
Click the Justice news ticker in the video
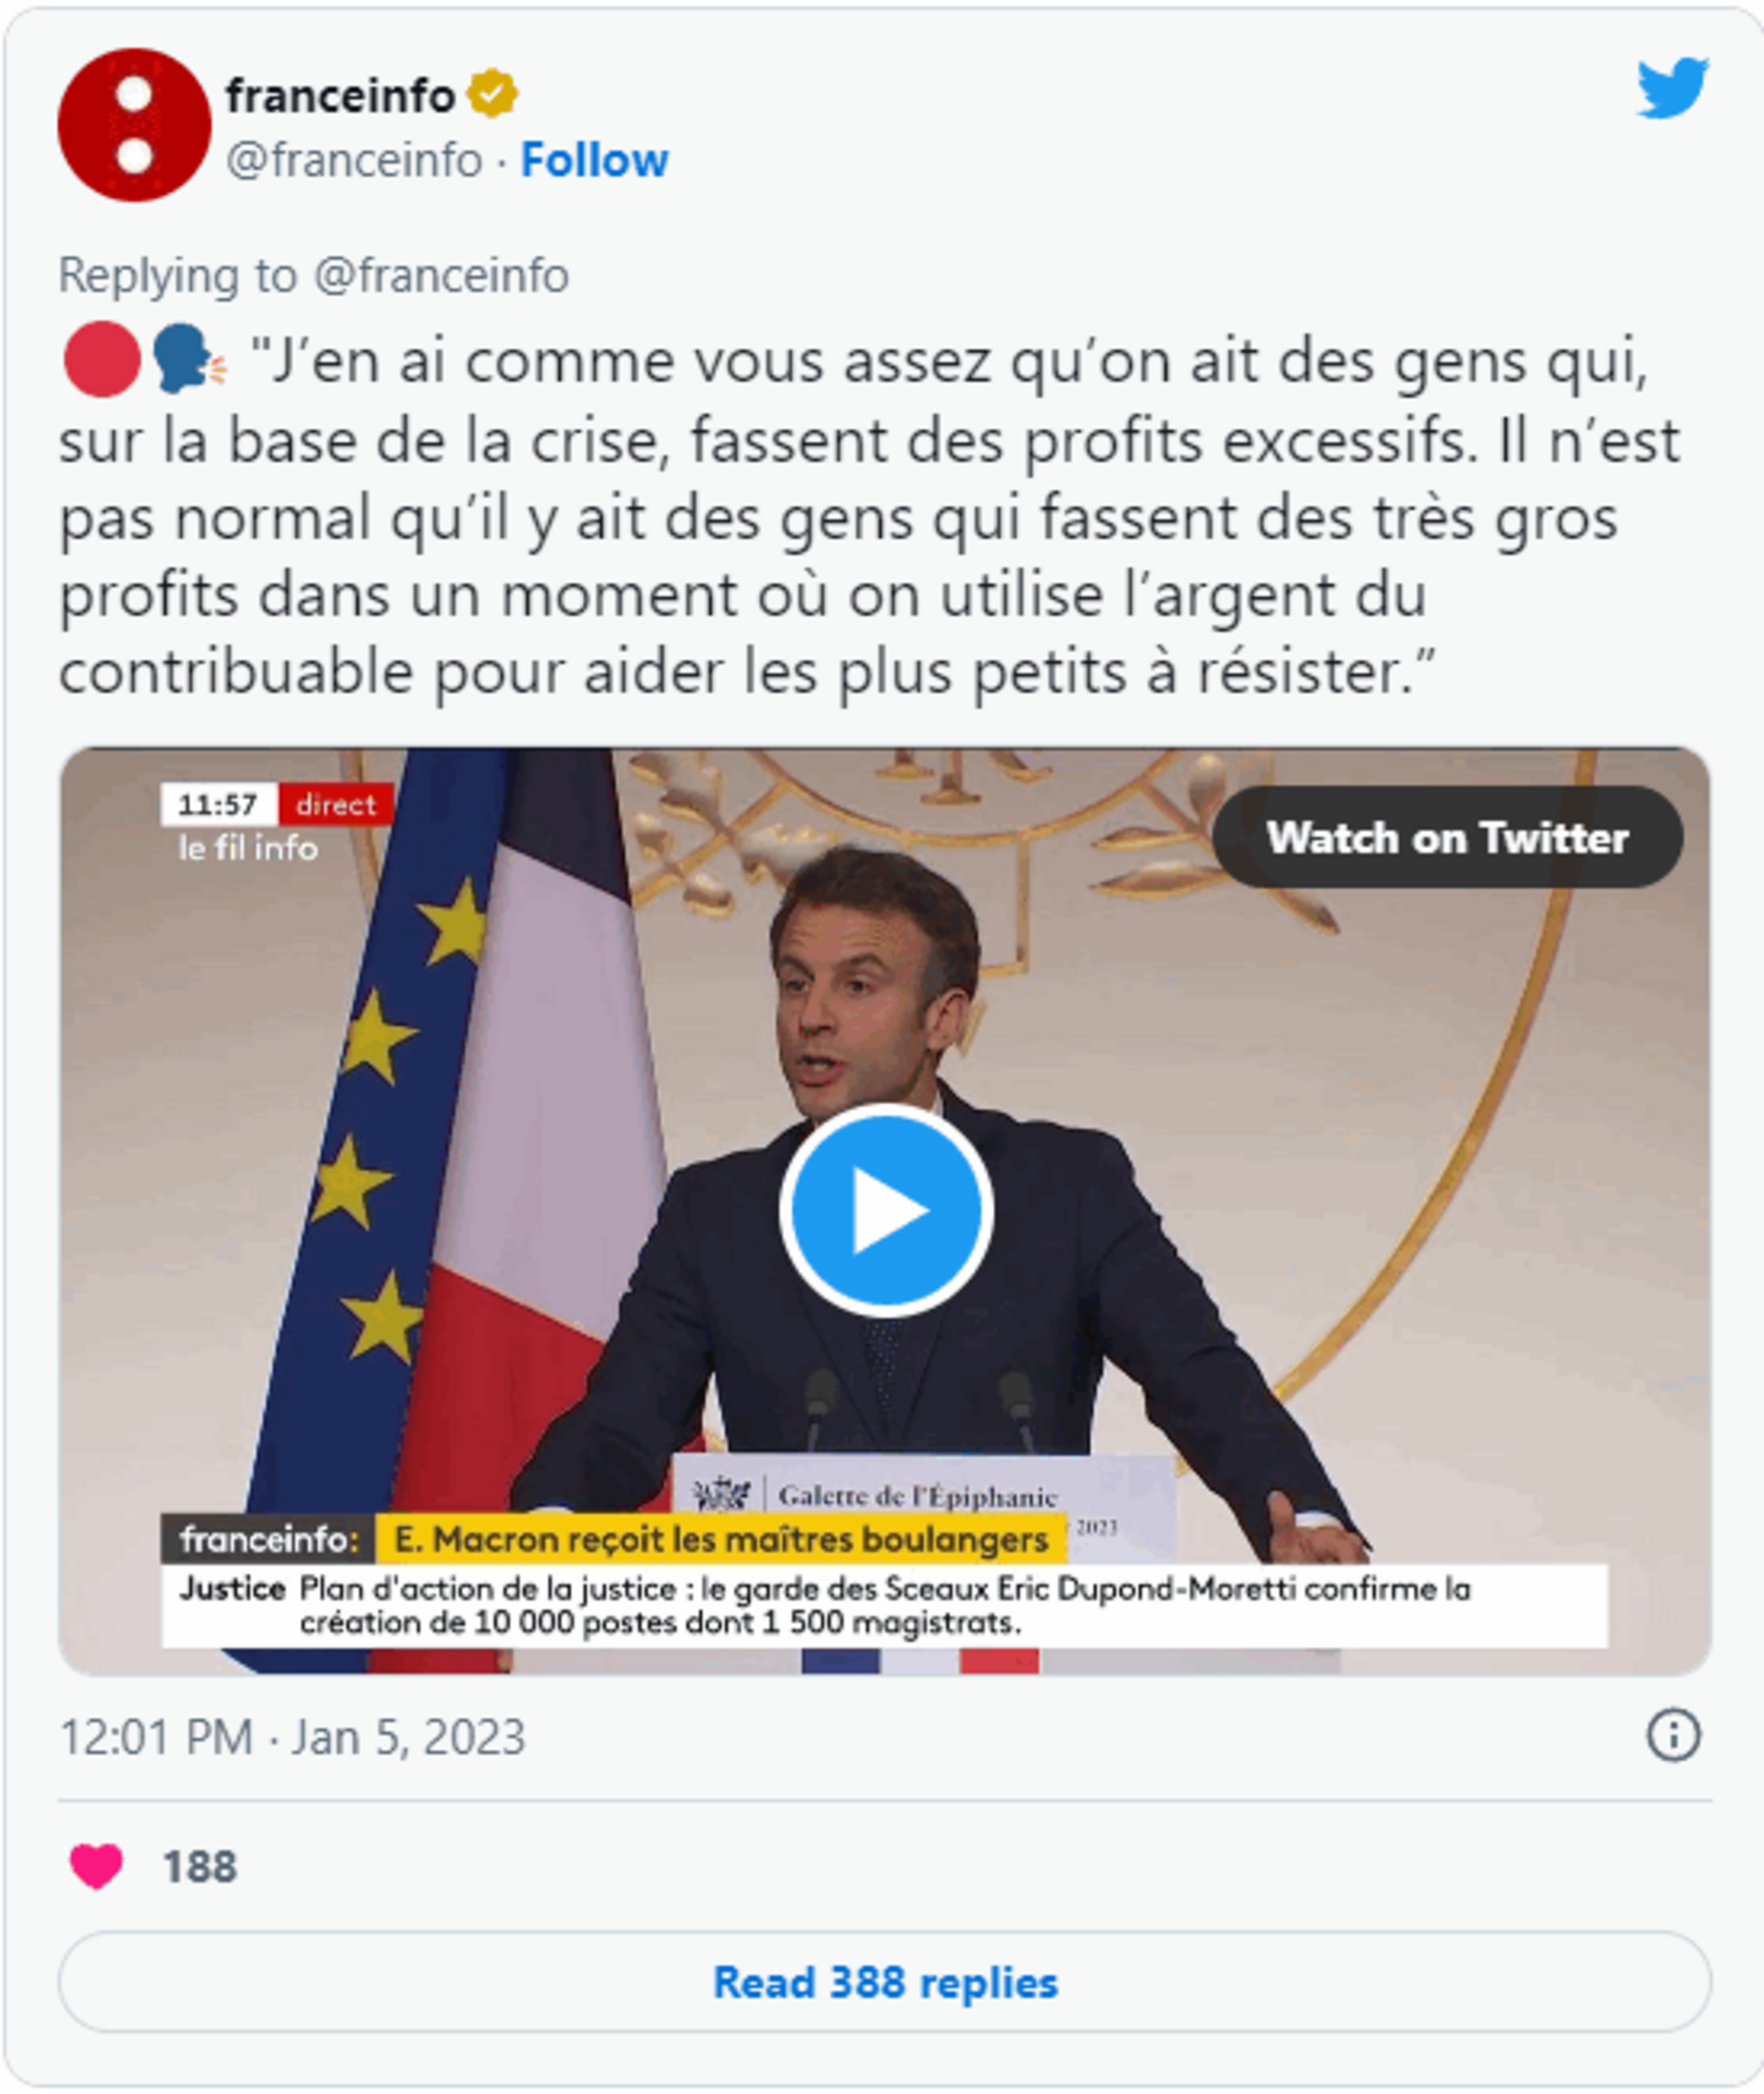click(x=884, y=1606)
